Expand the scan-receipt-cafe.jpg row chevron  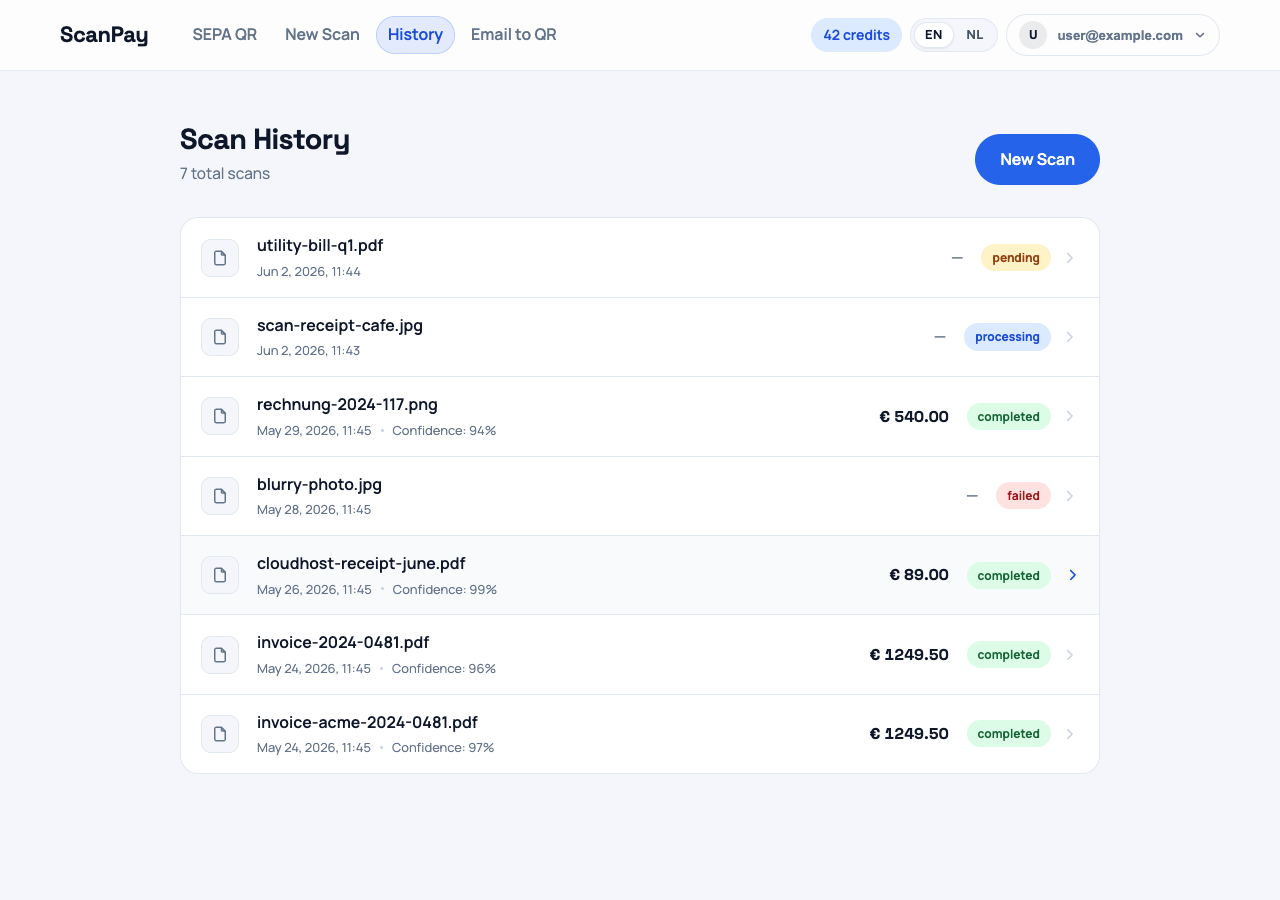click(1070, 337)
